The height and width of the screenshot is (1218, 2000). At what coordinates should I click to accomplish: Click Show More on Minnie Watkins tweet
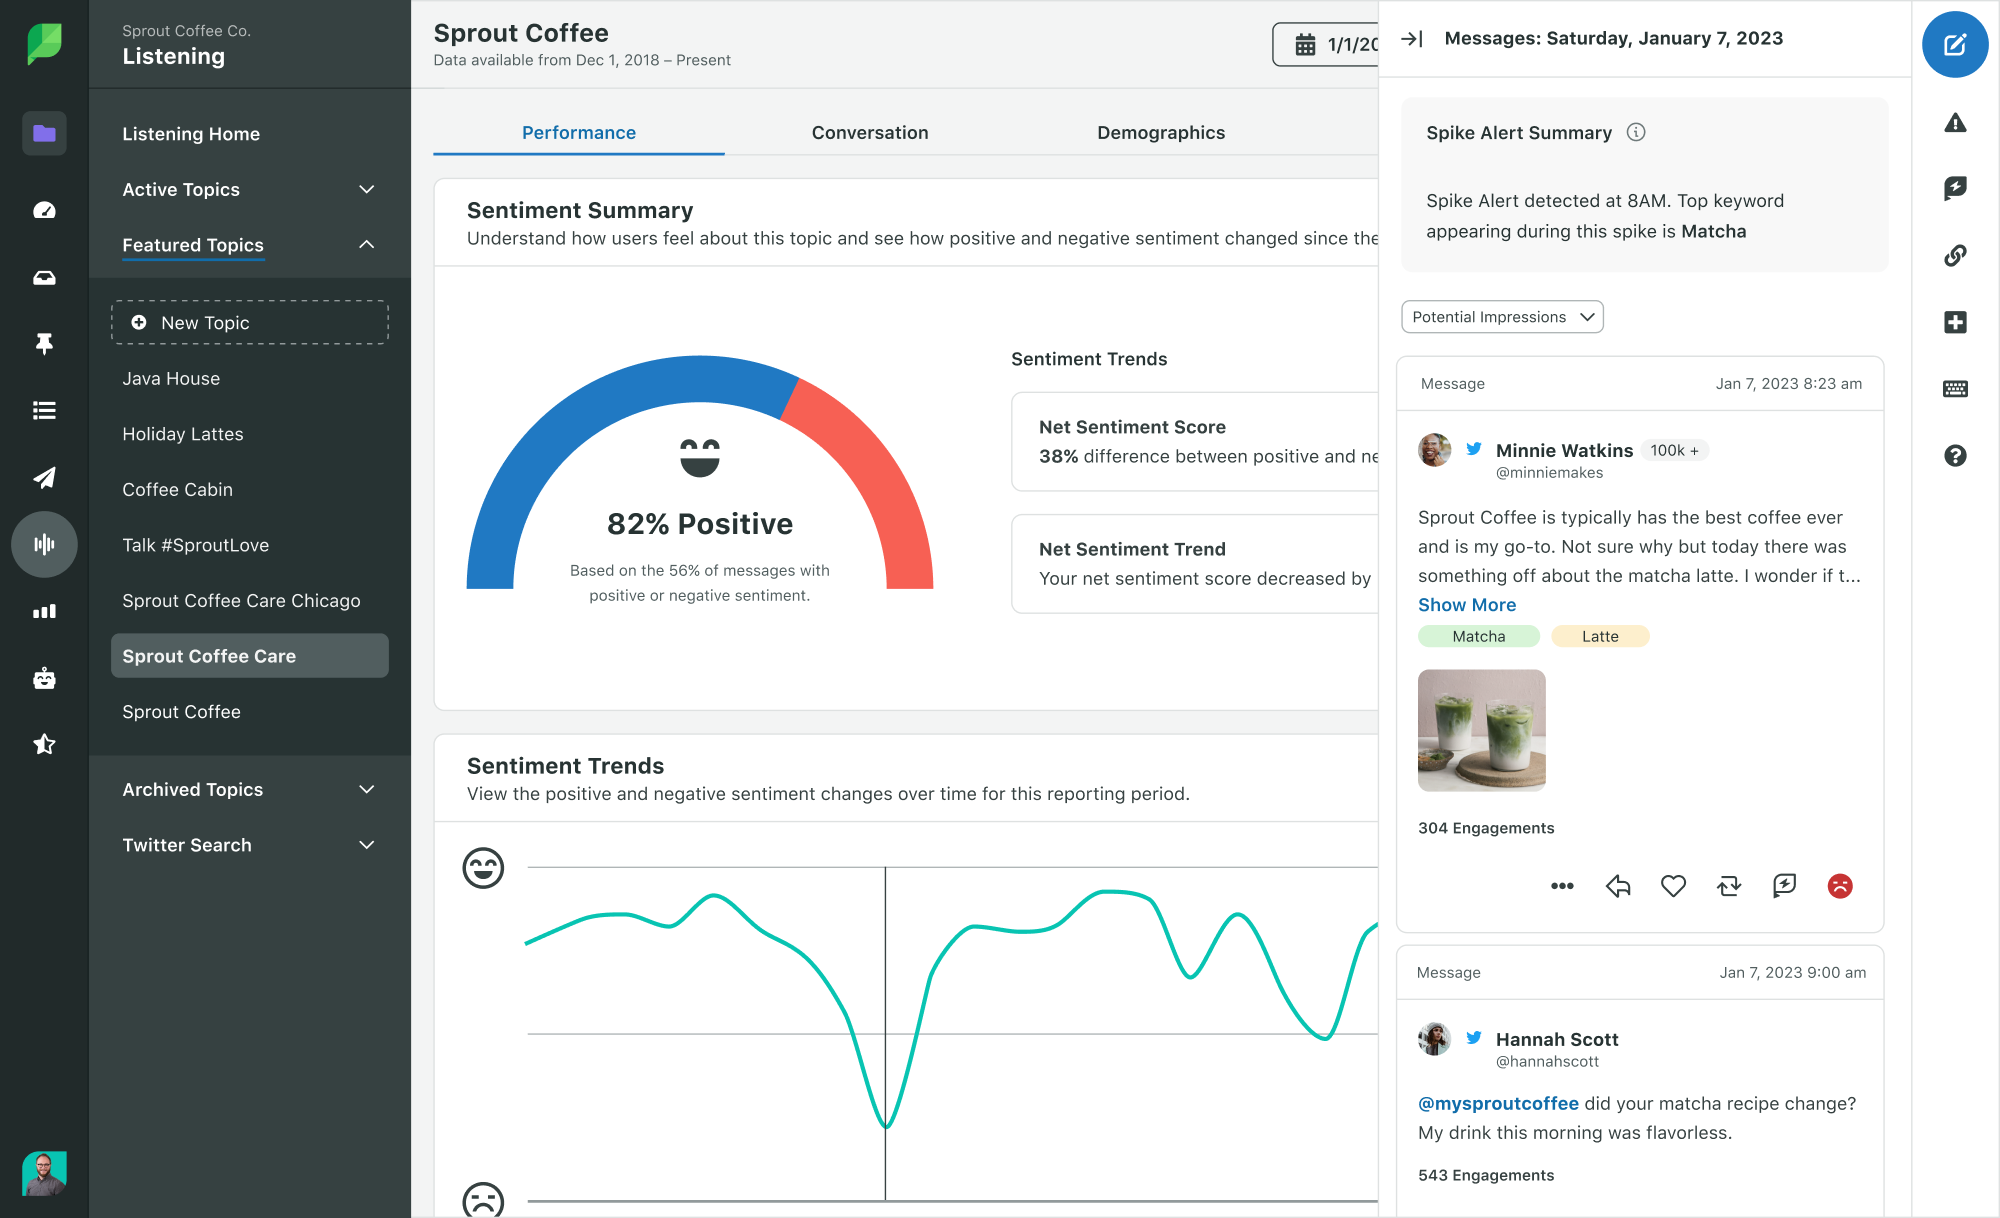coord(1466,604)
